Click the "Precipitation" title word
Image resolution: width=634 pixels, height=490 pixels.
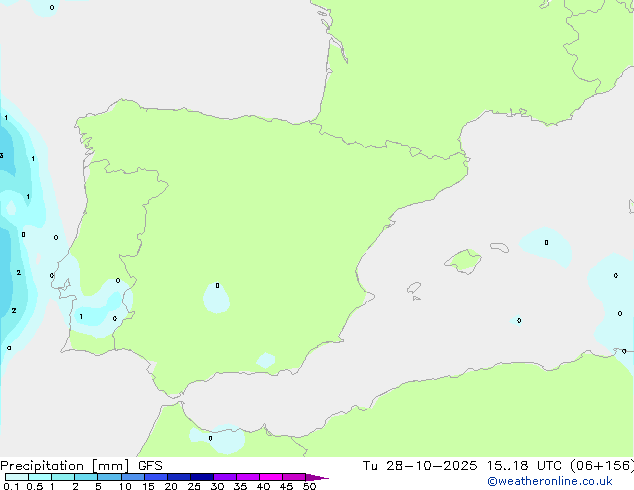[42, 466]
